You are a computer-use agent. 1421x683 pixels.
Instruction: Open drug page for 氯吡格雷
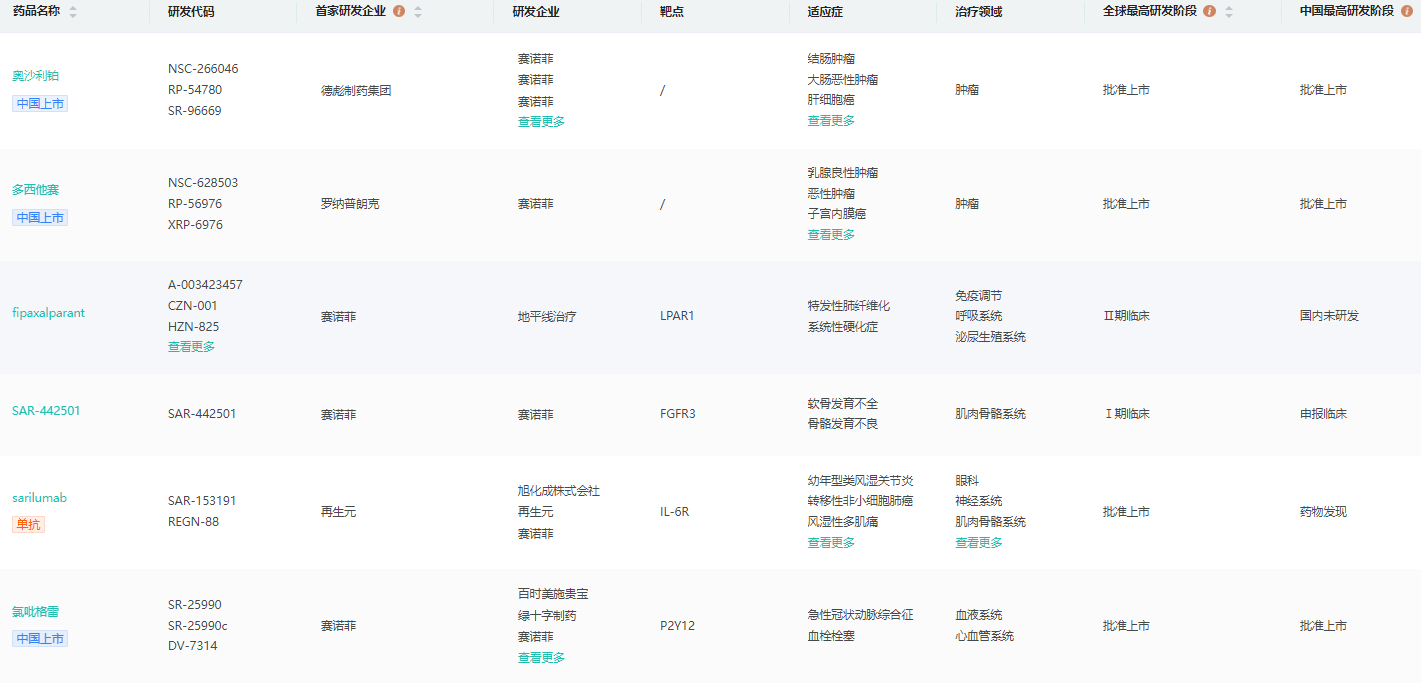coord(36,612)
